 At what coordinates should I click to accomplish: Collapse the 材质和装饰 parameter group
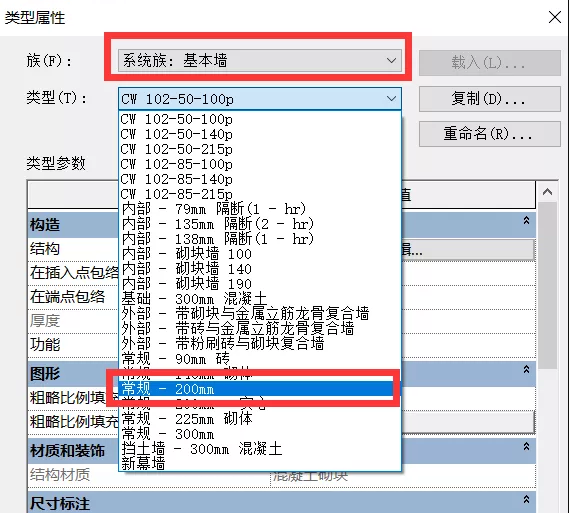526,446
